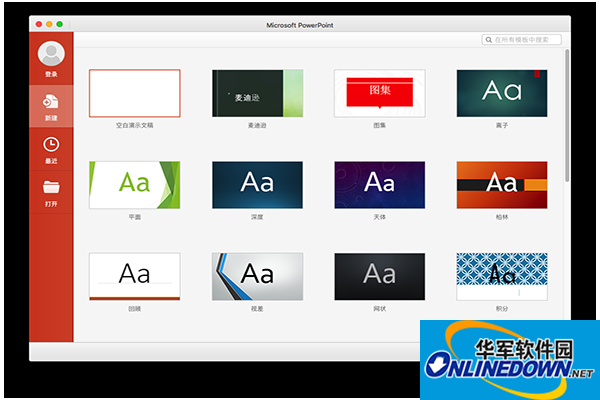The height and width of the screenshot is (400, 600).
Task: Pick the white 回顾 template thumbnail
Action: click(135, 276)
